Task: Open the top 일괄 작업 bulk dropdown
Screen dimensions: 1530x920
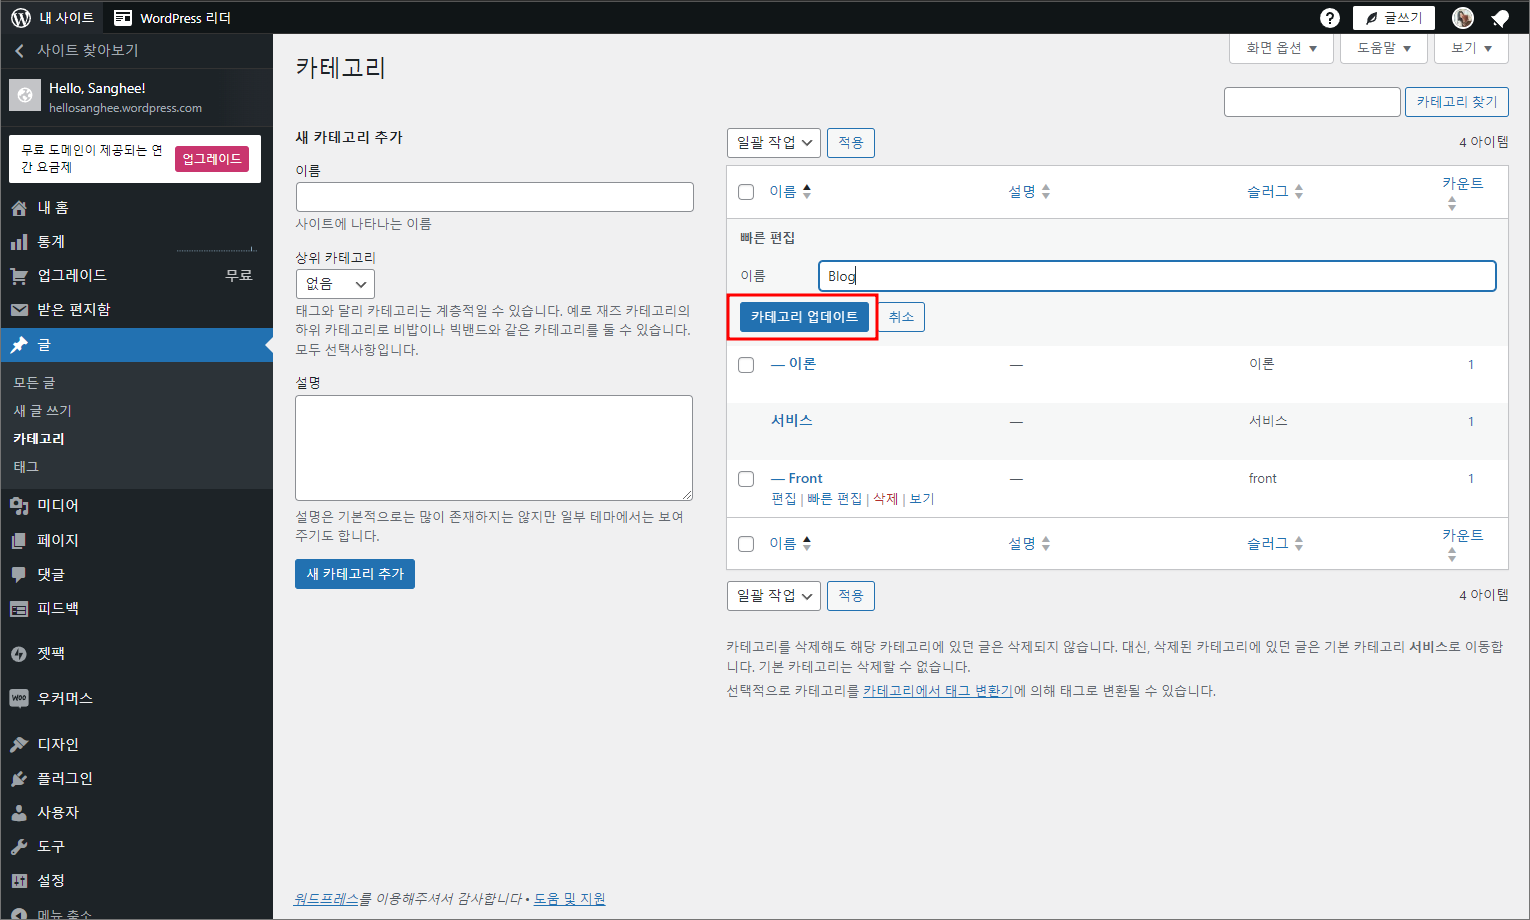Action: tap(774, 143)
